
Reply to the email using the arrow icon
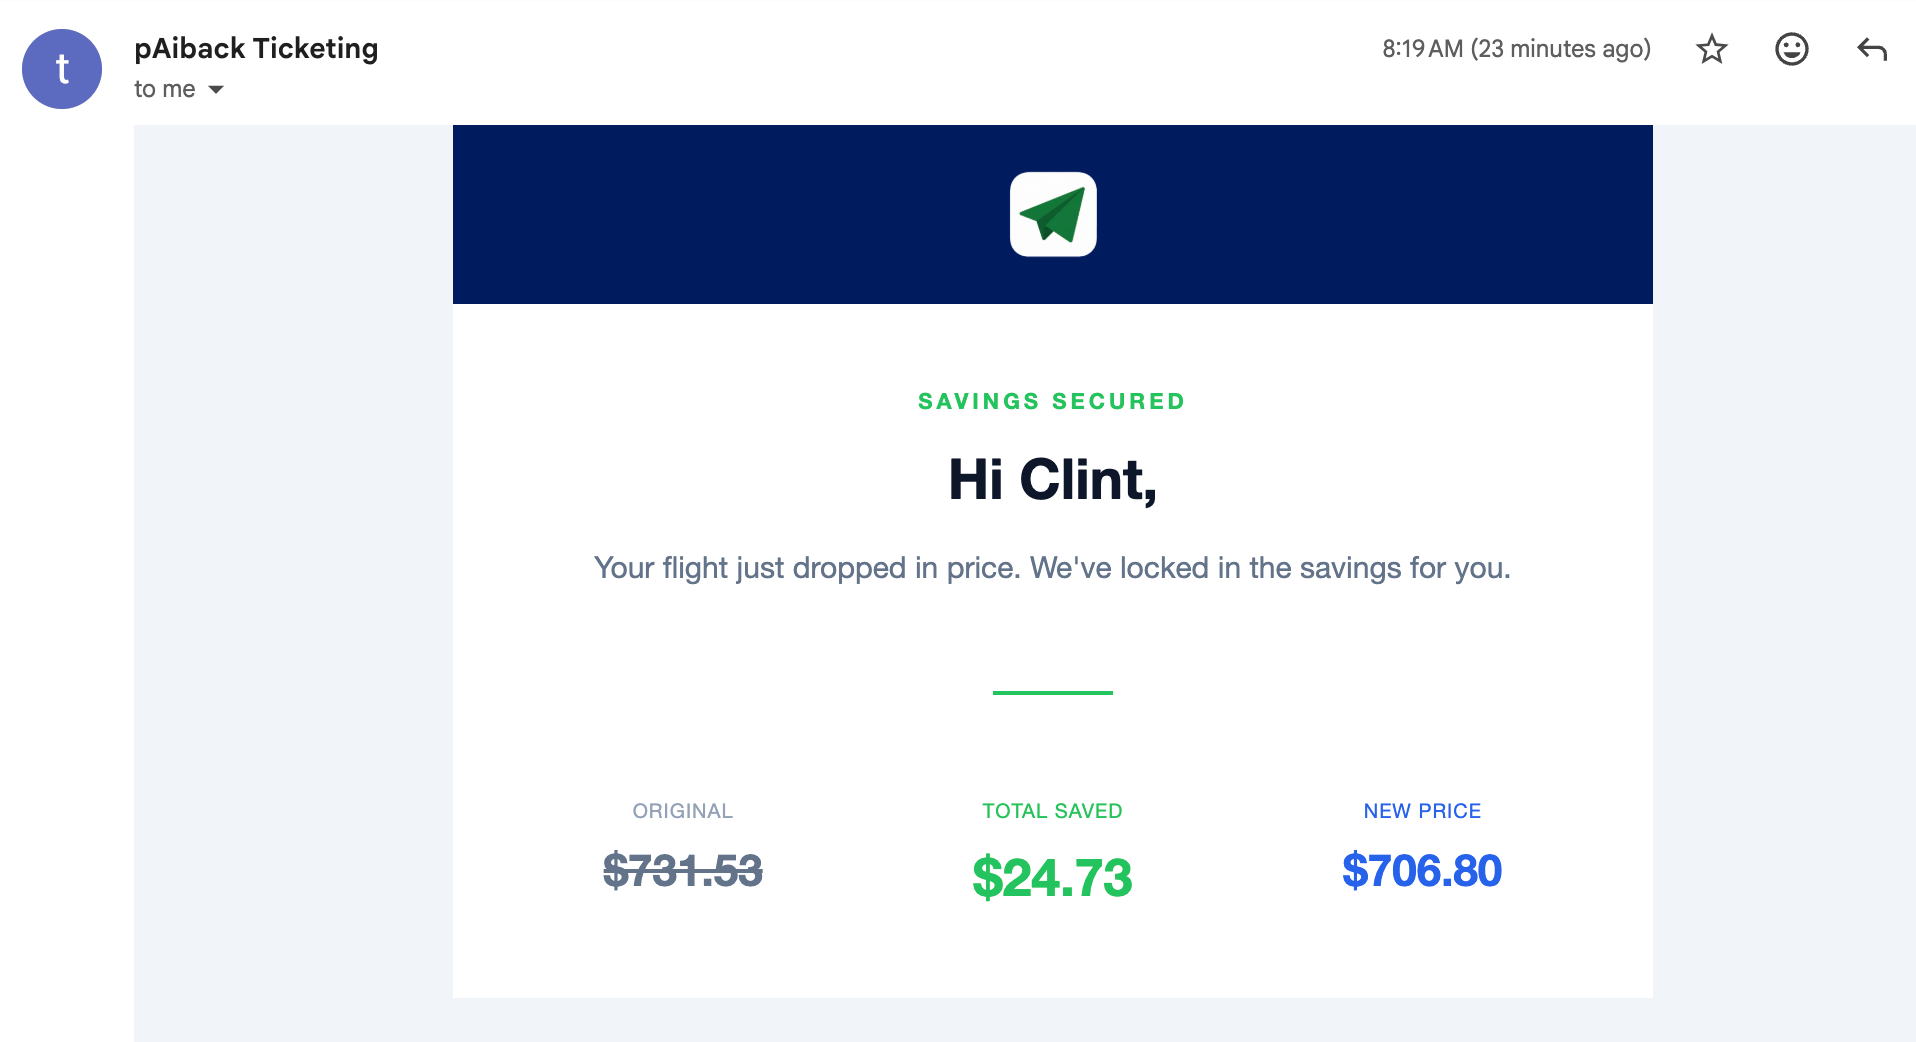coord(1871,49)
